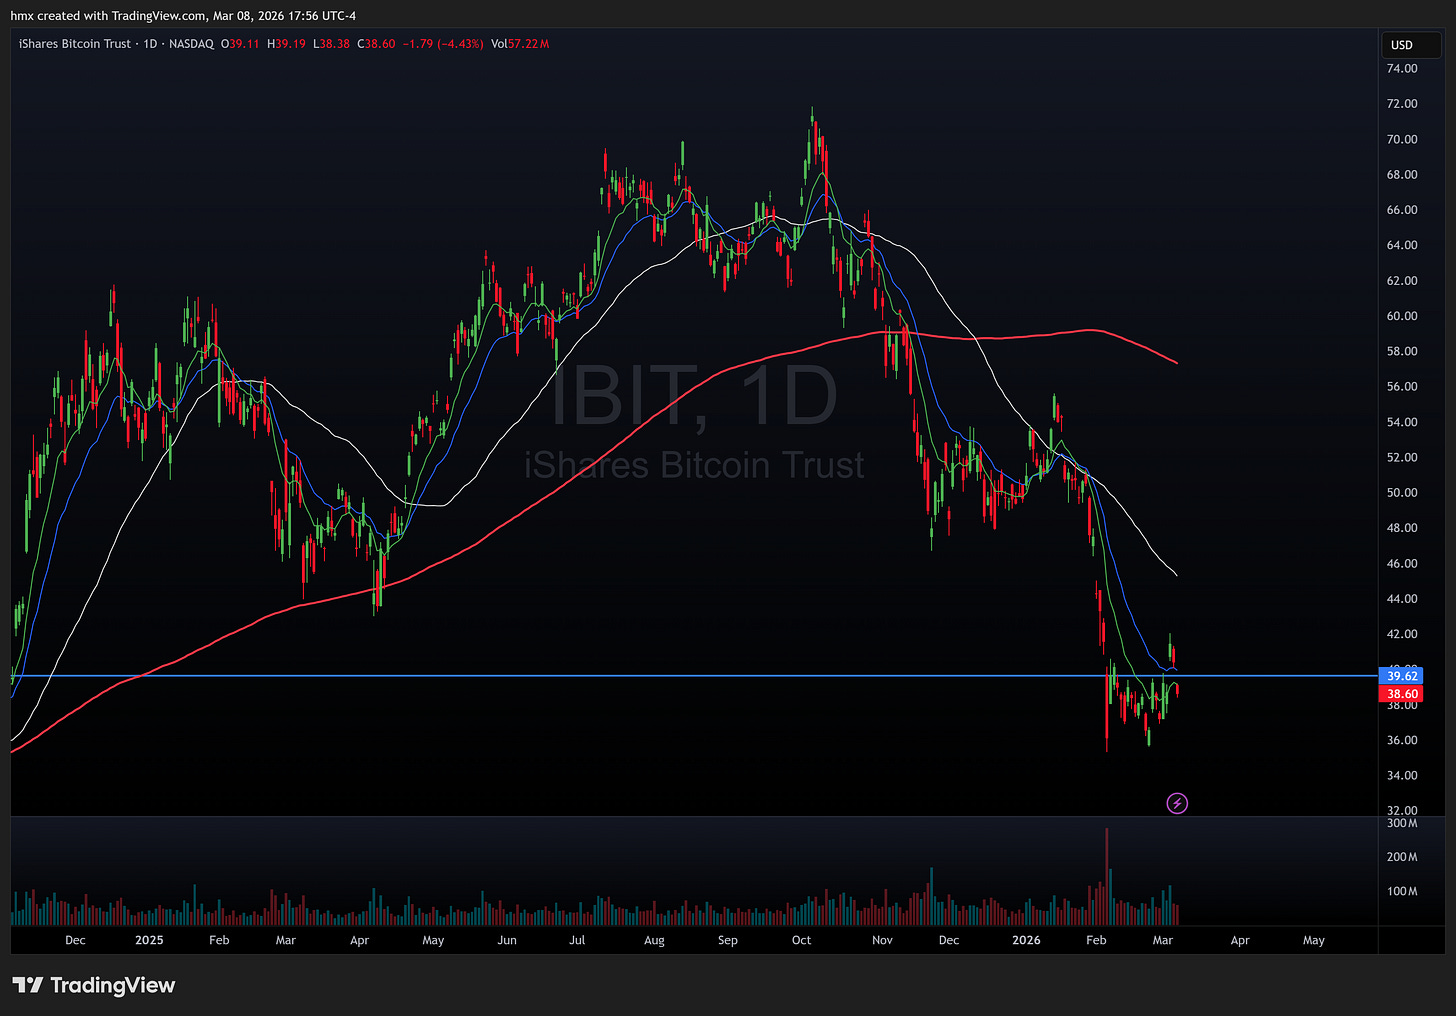Viewport: 1456px width, 1016px height.
Task: Click the open value O39.11
Action: click(x=240, y=44)
